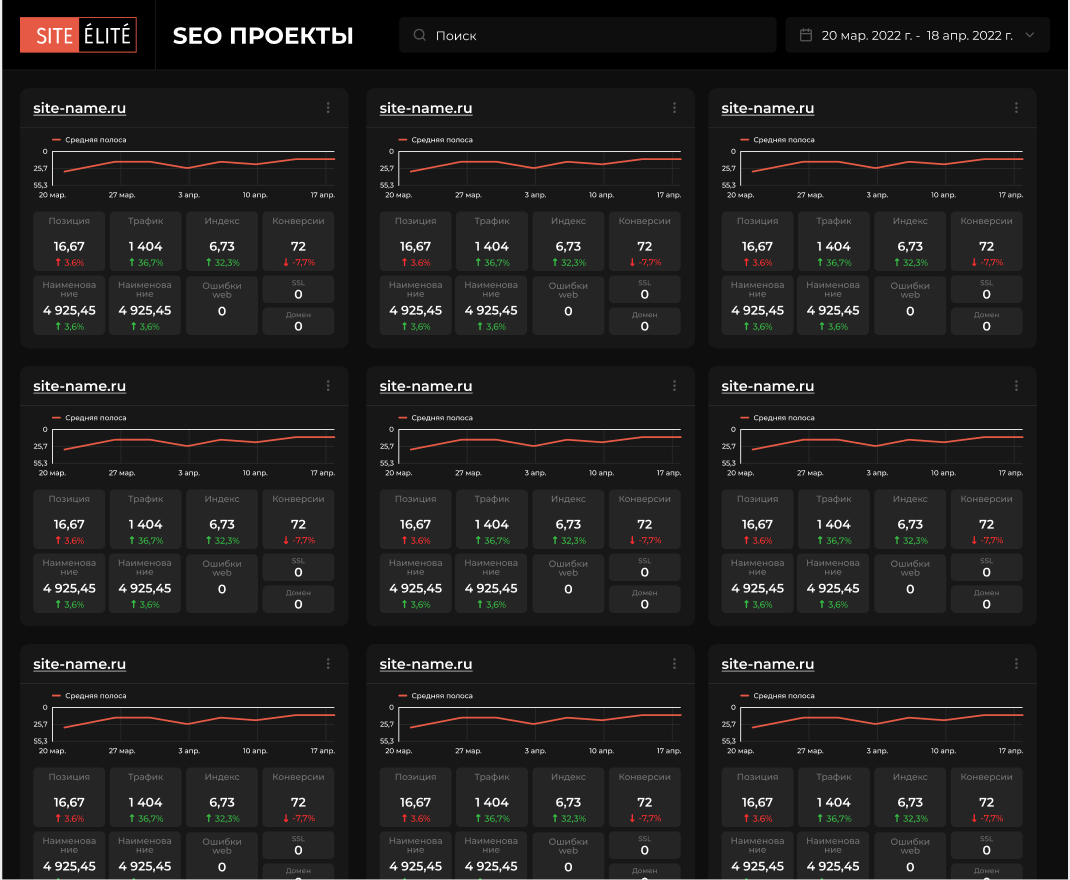
Task: Toggle the Средняя полоса legend in the top-right chart
Action: 777,140
